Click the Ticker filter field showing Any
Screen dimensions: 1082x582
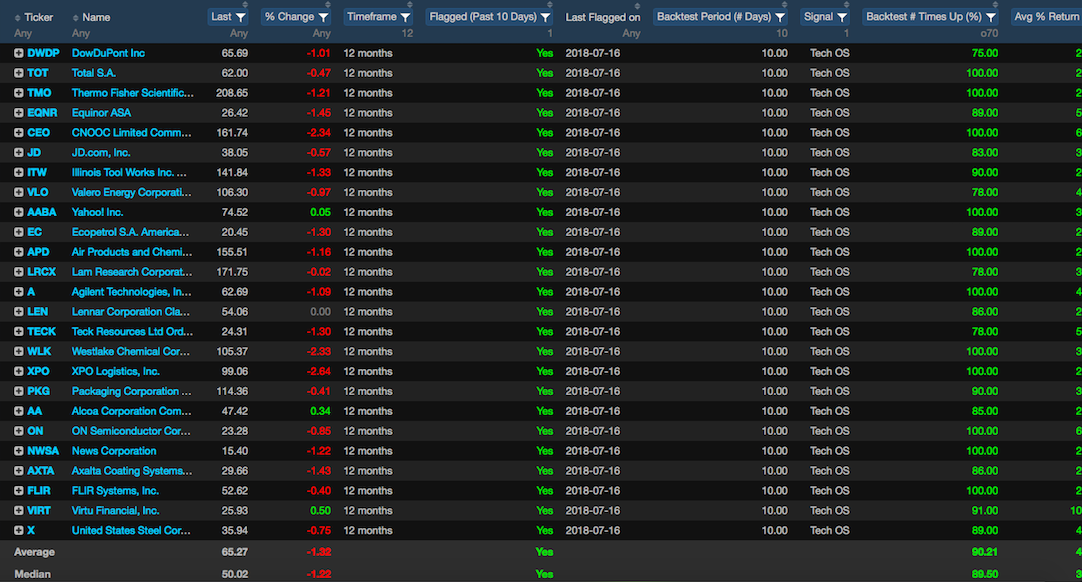click(x=23, y=33)
